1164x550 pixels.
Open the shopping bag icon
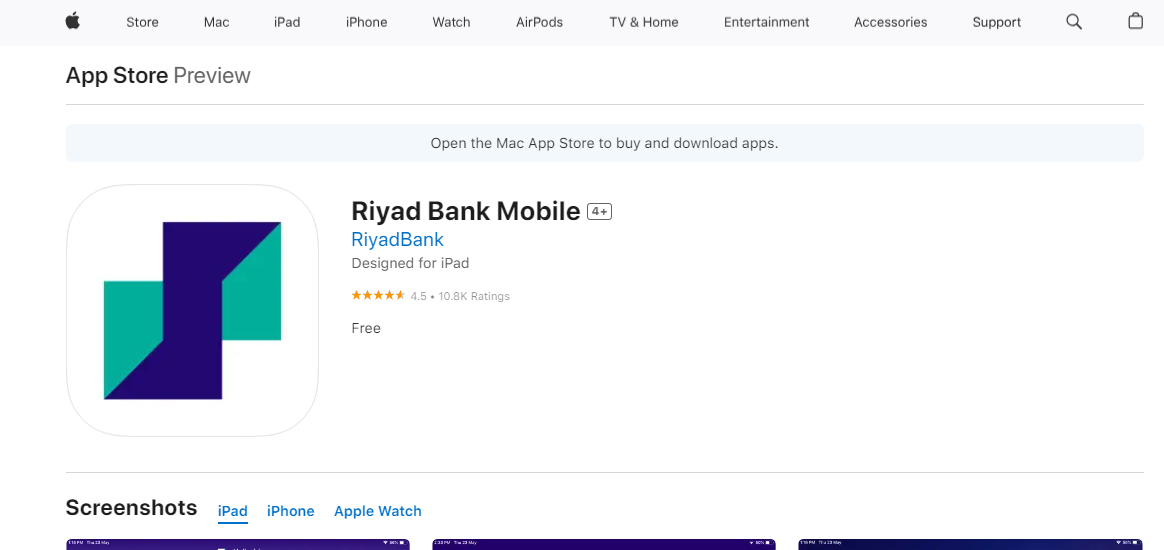[x=1135, y=22]
